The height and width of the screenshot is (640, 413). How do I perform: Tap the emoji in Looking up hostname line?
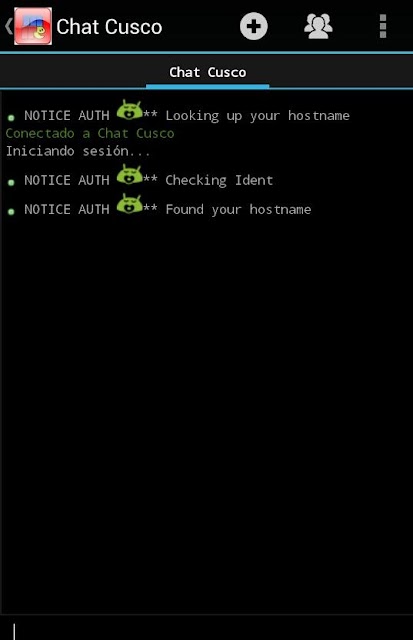129,110
